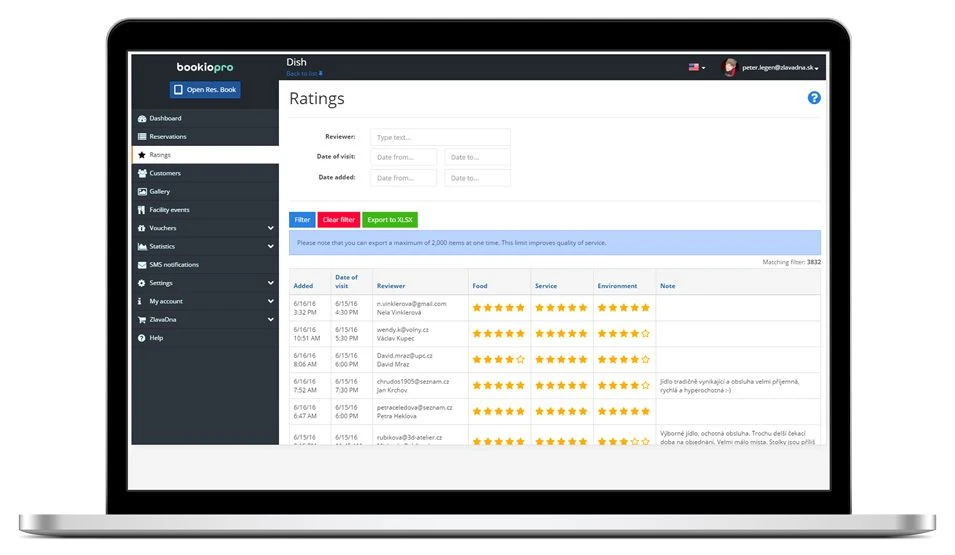Select the Reservations list icon
The image size is (955, 555).
(x=142, y=137)
